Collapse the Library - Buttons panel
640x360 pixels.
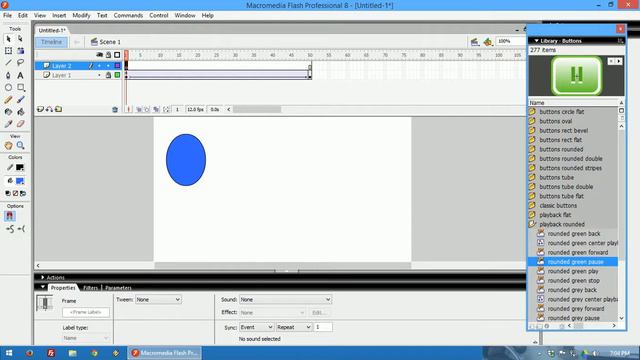[x=536, y=41]
